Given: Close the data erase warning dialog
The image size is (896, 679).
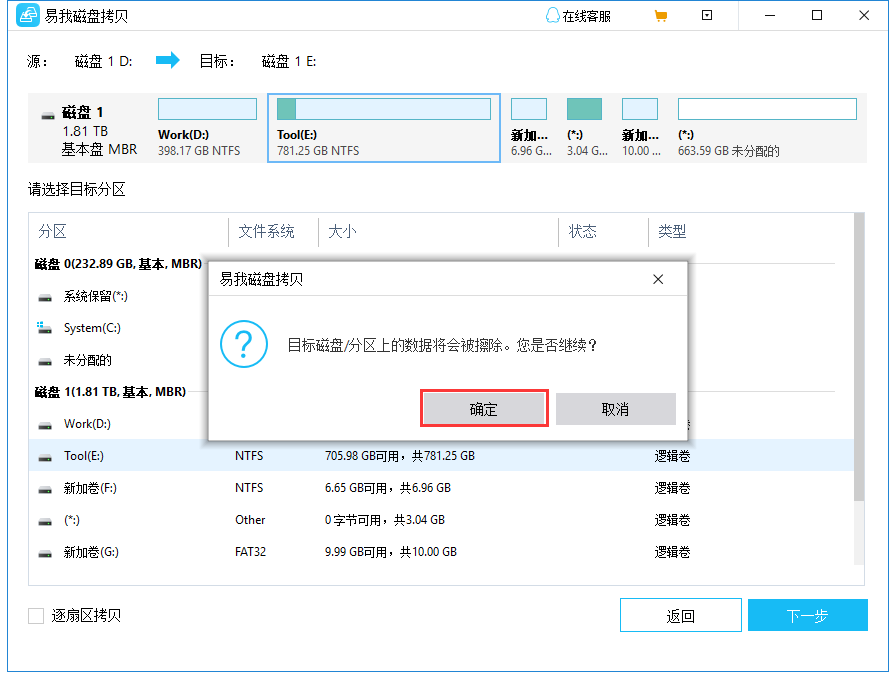Looking at the screenshot, I should 658,279.
